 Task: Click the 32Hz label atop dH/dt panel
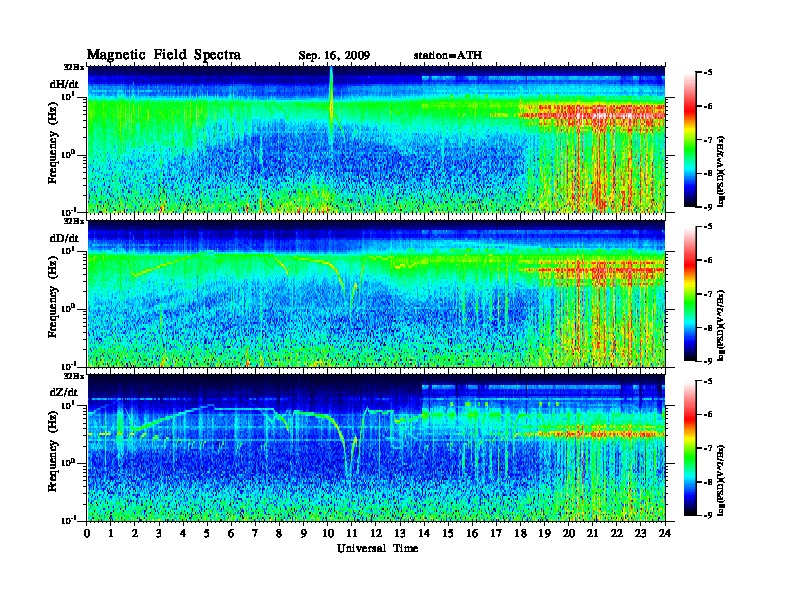73,66
